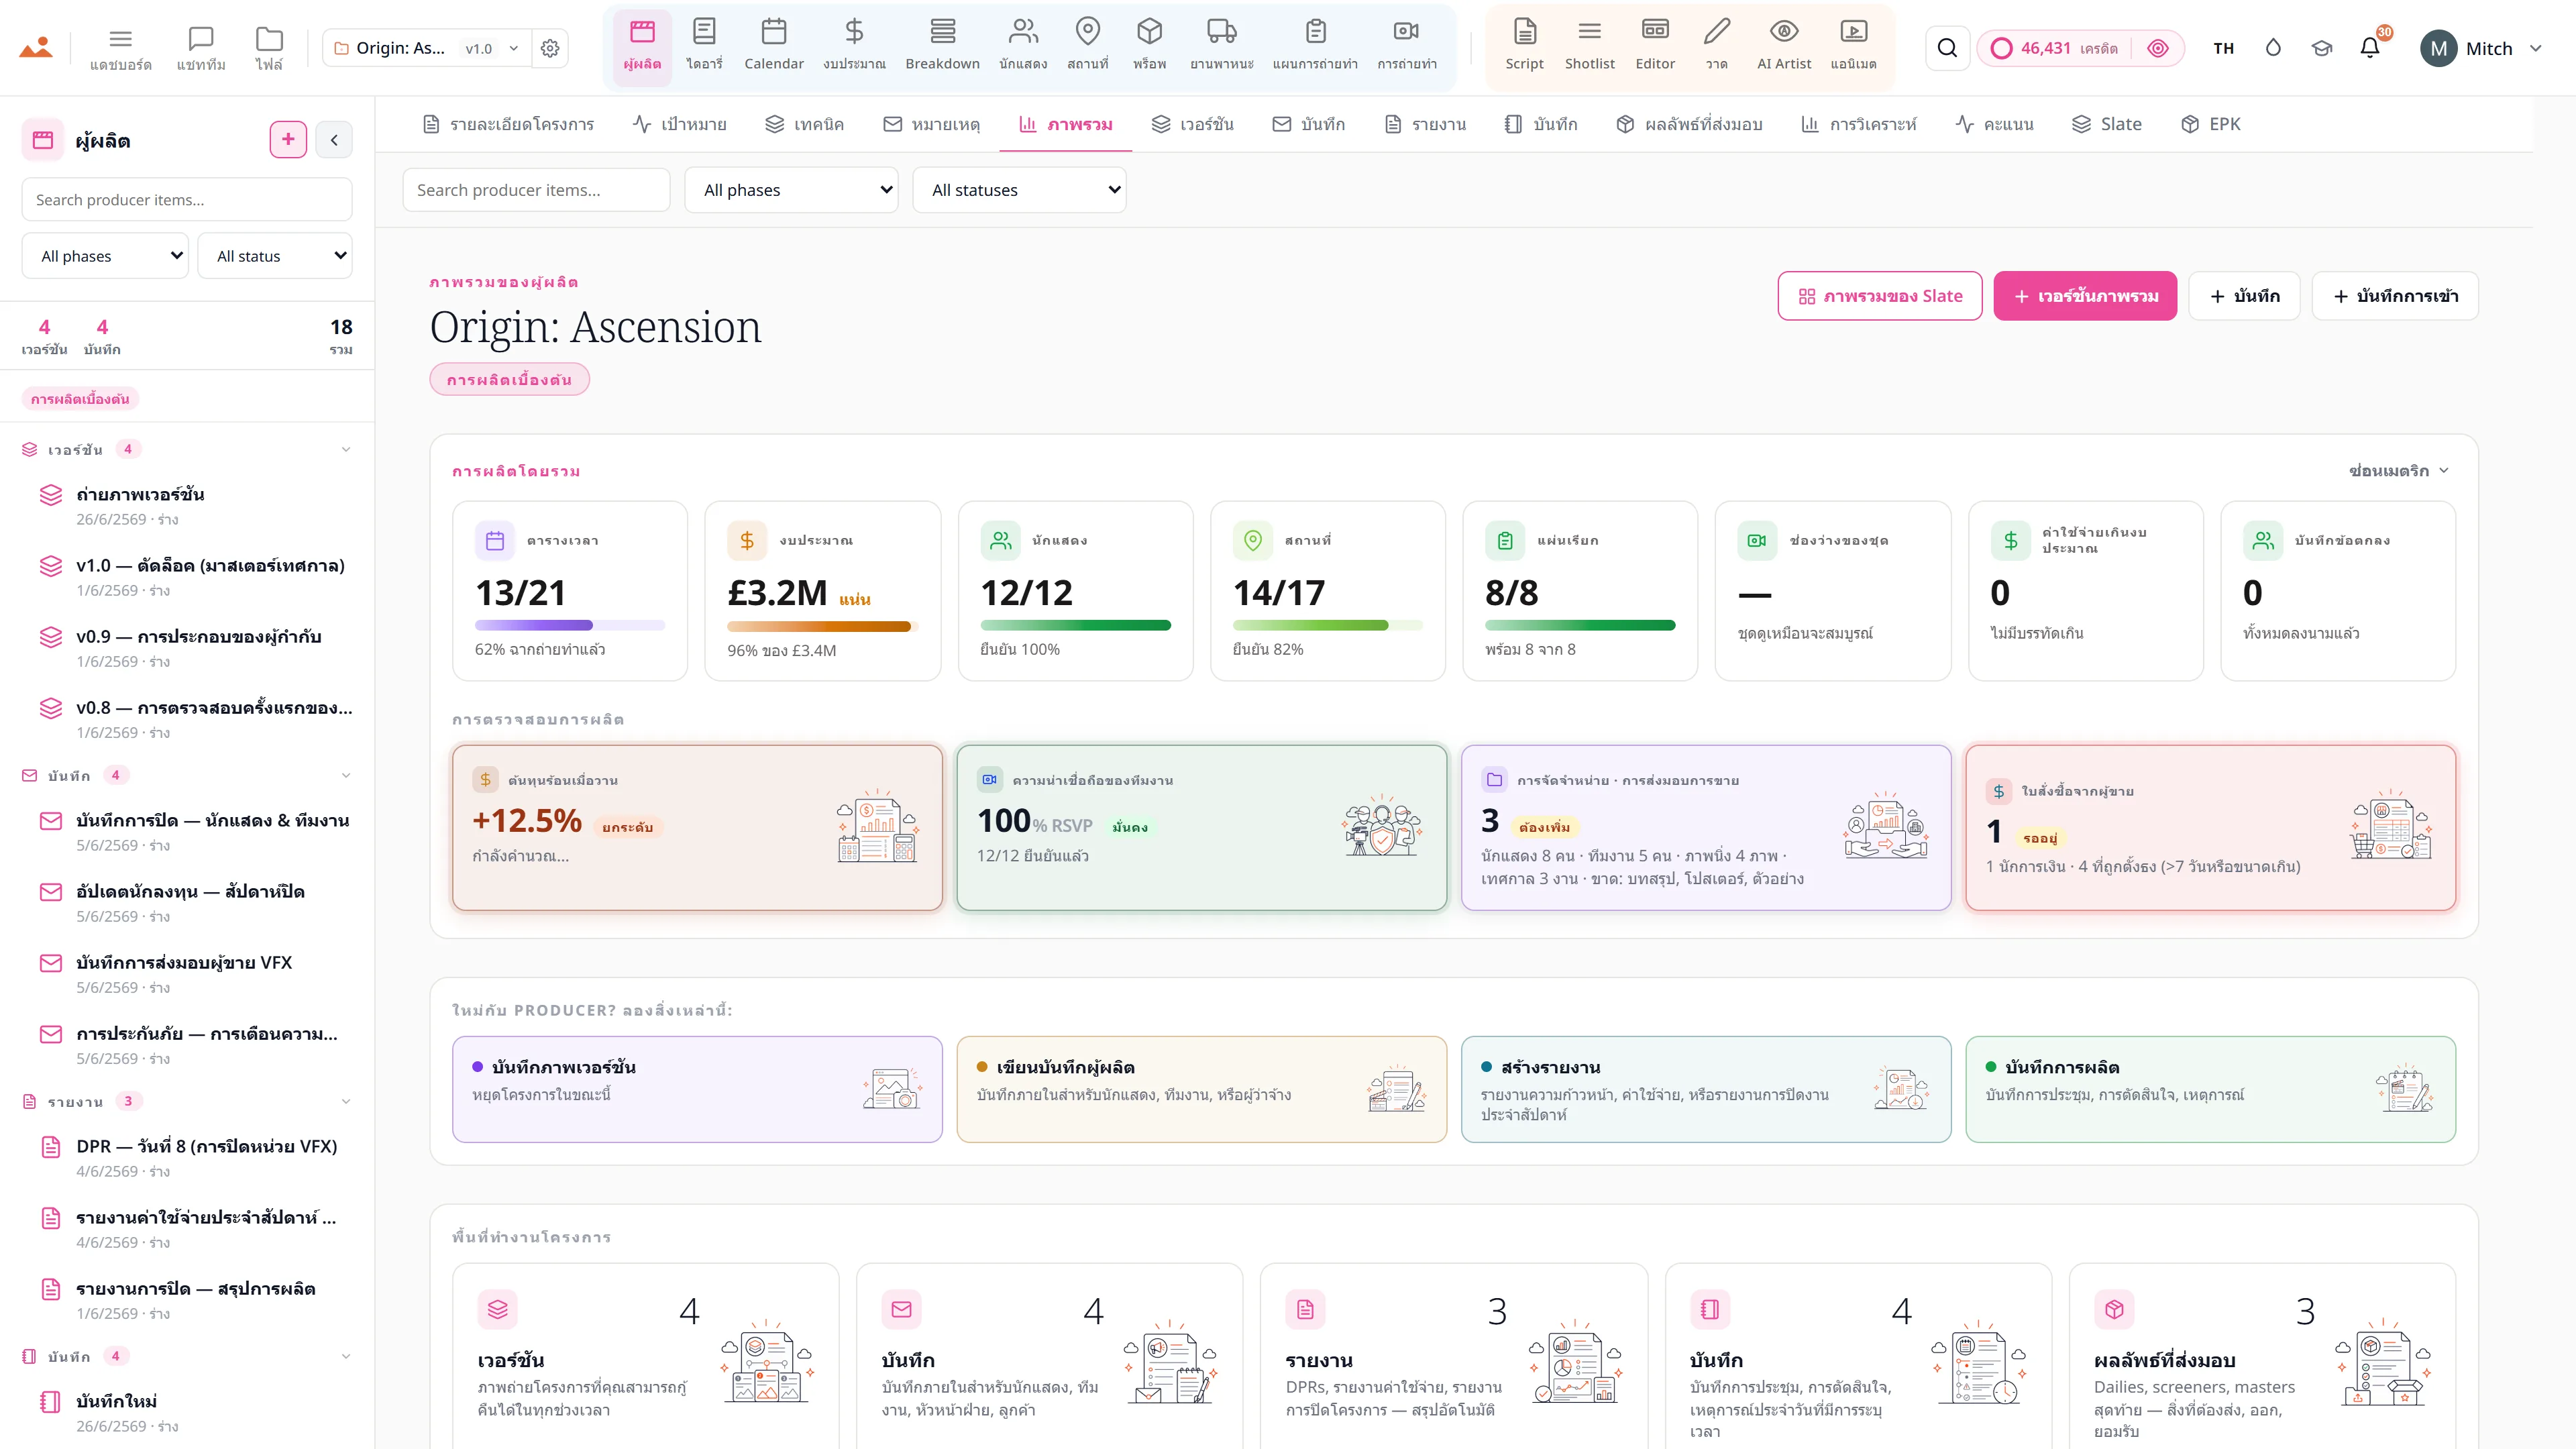Open the Animate (แอนิเมต) tool
The height and width of the screenshot is (1449, 2576).
[1853, 47]
